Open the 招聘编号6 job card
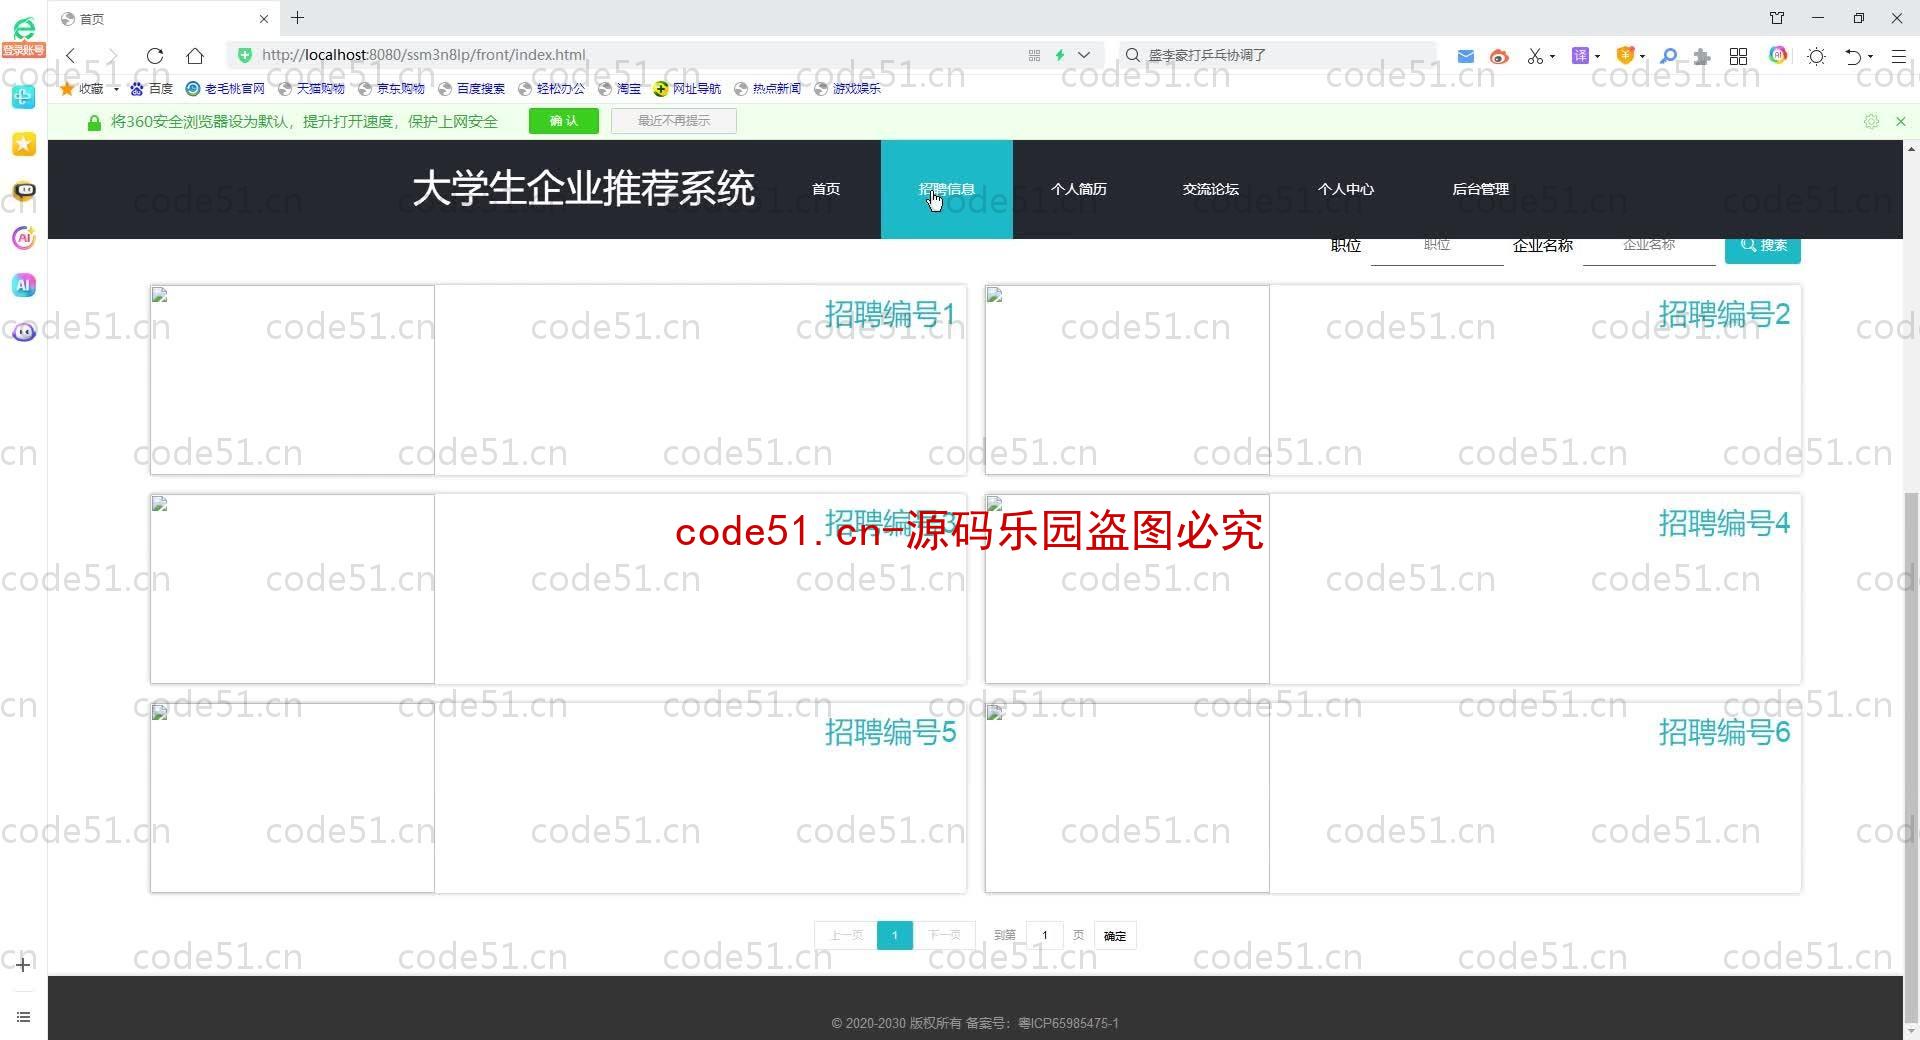 pyautogui.click(x=1393, y=798)
